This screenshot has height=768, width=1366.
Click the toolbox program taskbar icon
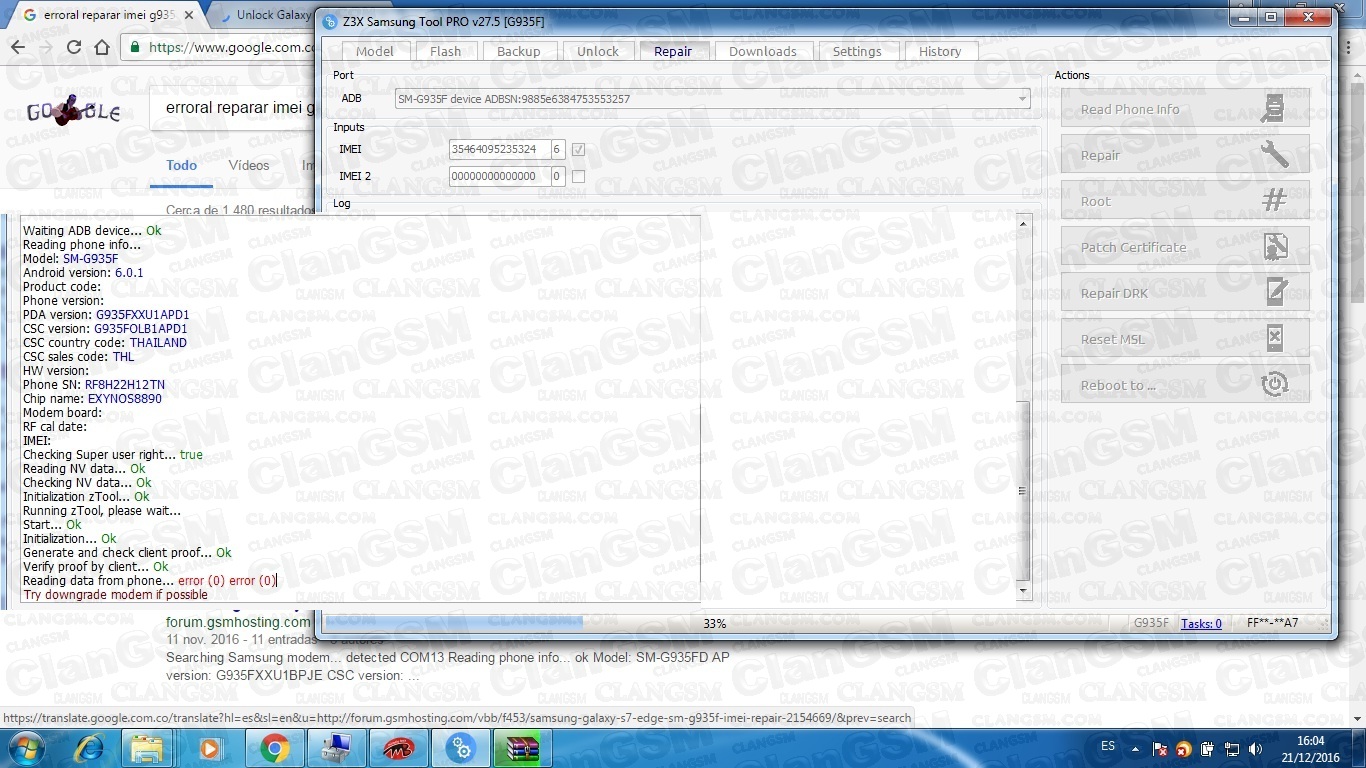coord(335,747)
